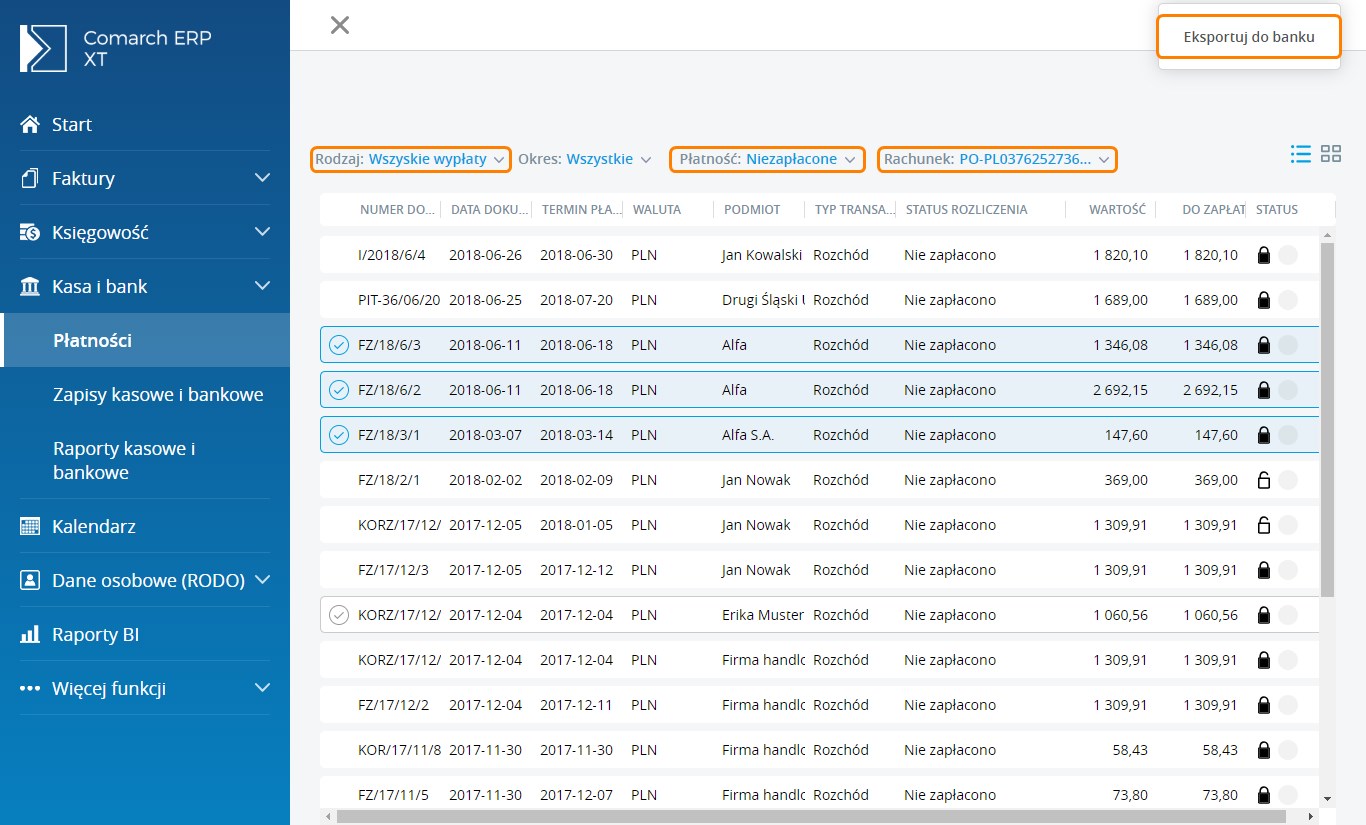Click the padlock in the Erika Muster row
This screenshot has height=825, width=1366.
(x=1263, y=615)
